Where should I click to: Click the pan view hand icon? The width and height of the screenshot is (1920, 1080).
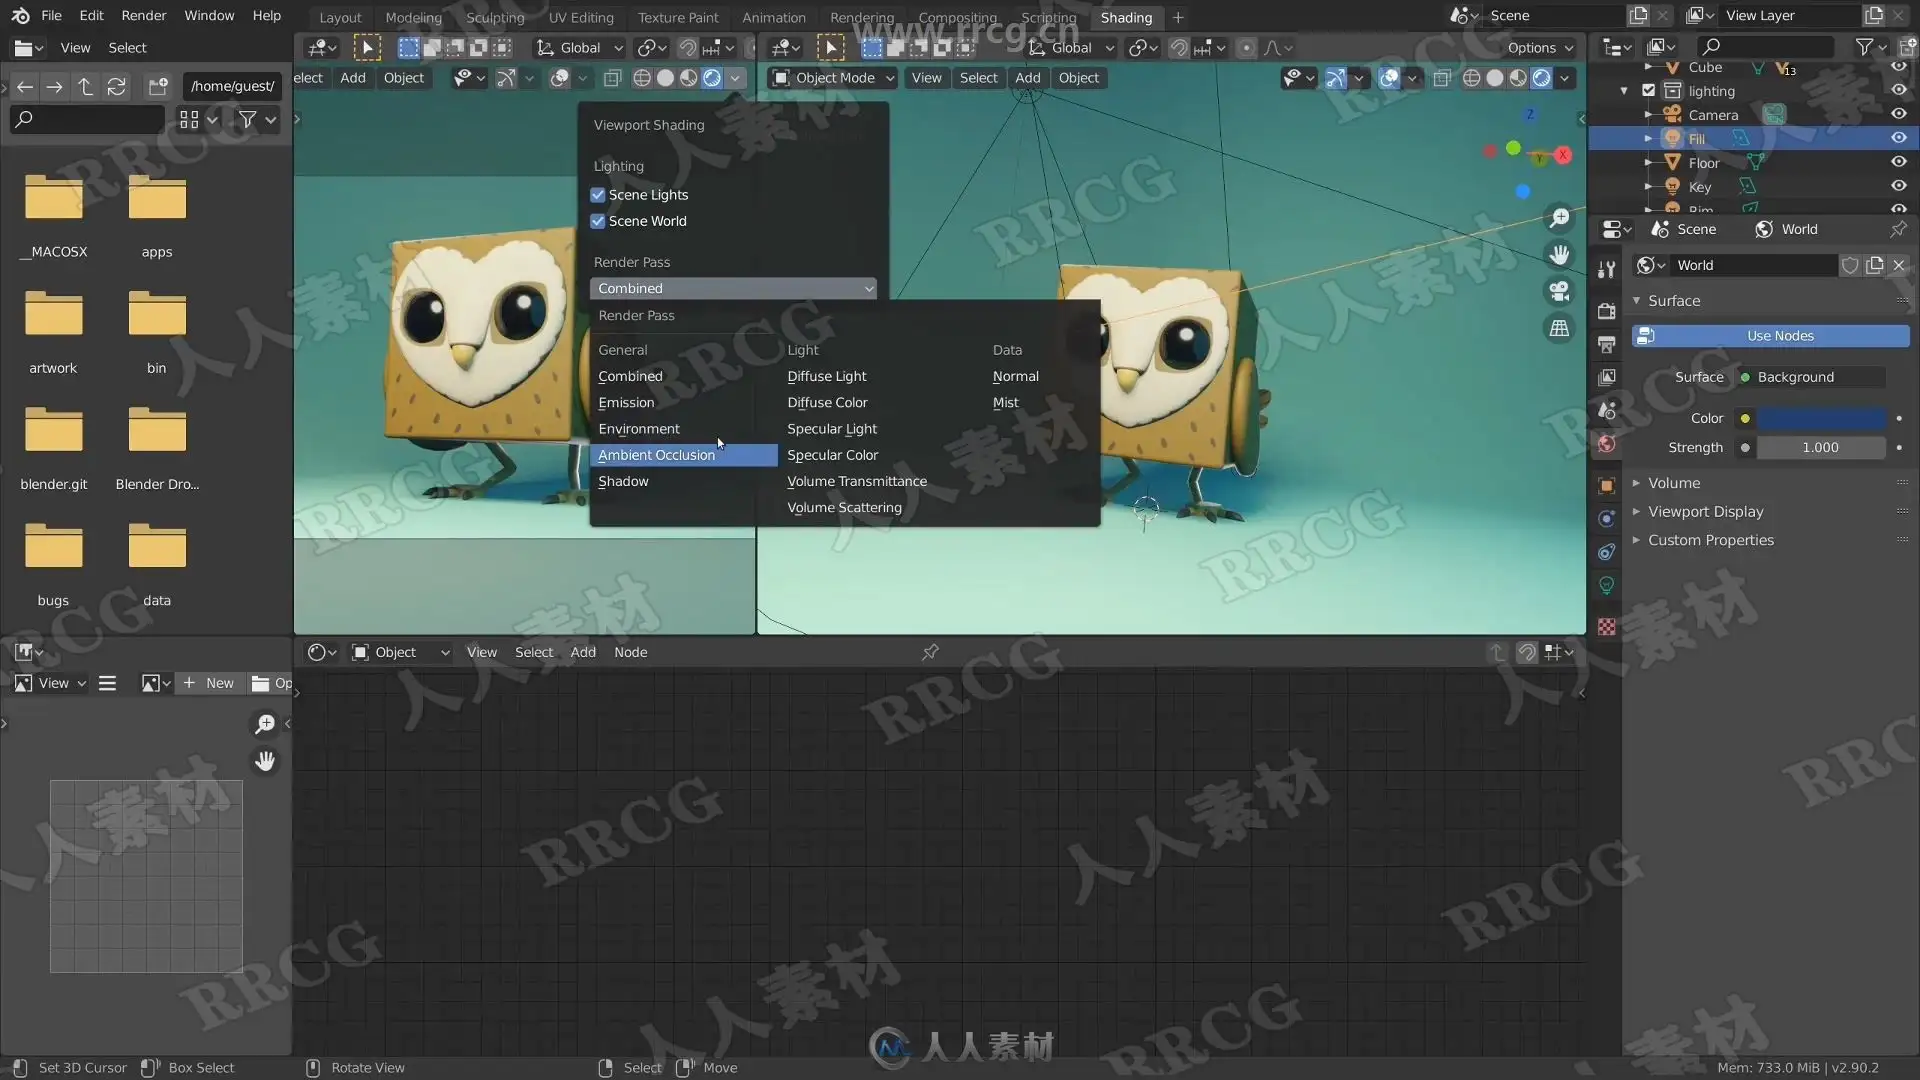(1559, 255)
